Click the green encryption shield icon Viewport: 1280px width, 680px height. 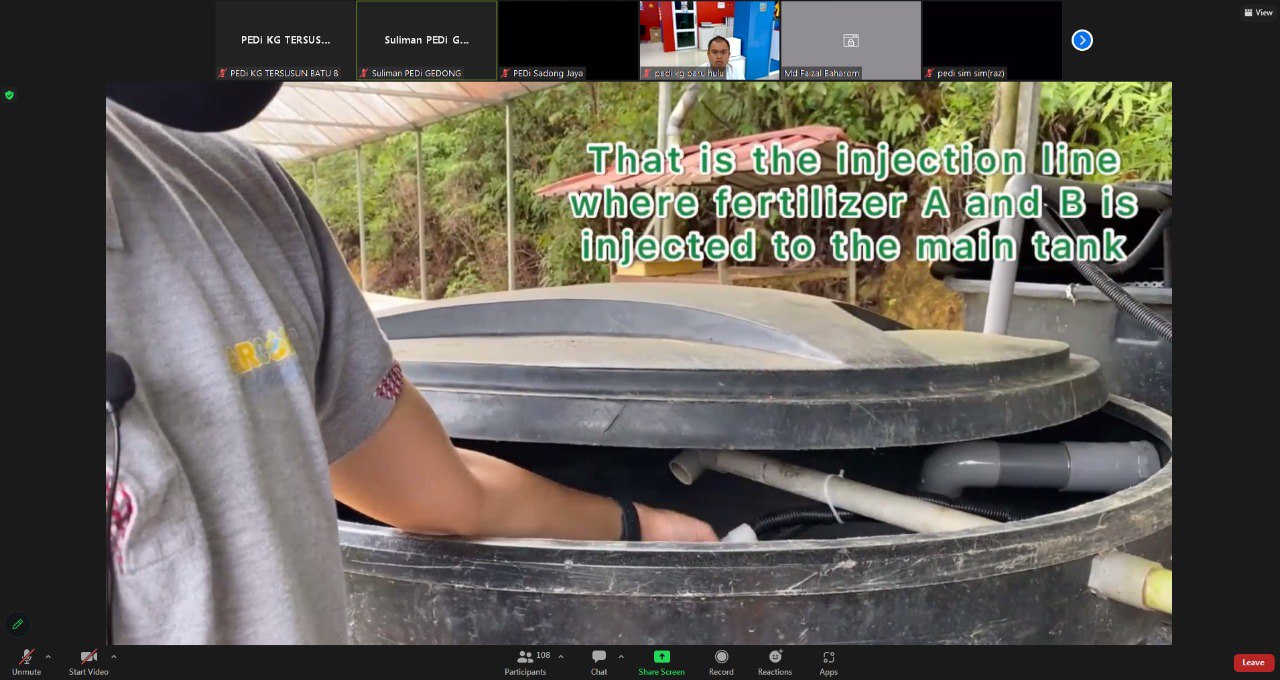click(10, 95)
